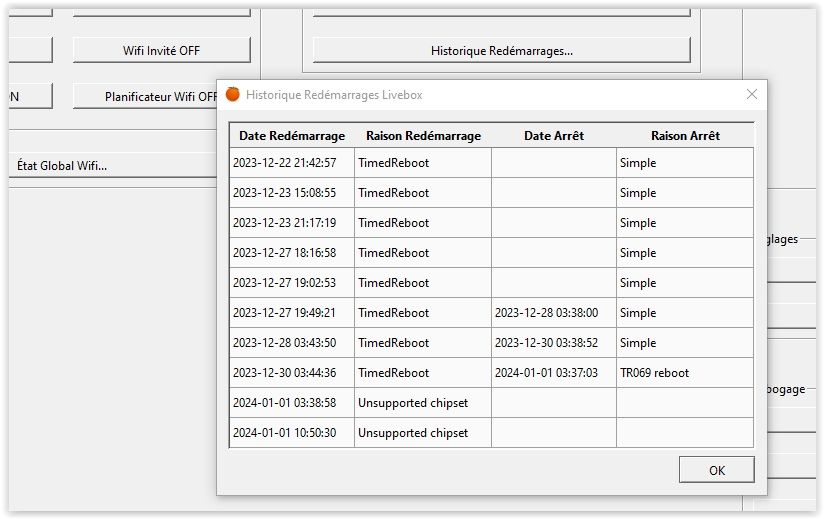Select the 2023-12-22 21:42:57 reboot row
The width and height of the screenshot is (824, 519).
pos(285,163)
